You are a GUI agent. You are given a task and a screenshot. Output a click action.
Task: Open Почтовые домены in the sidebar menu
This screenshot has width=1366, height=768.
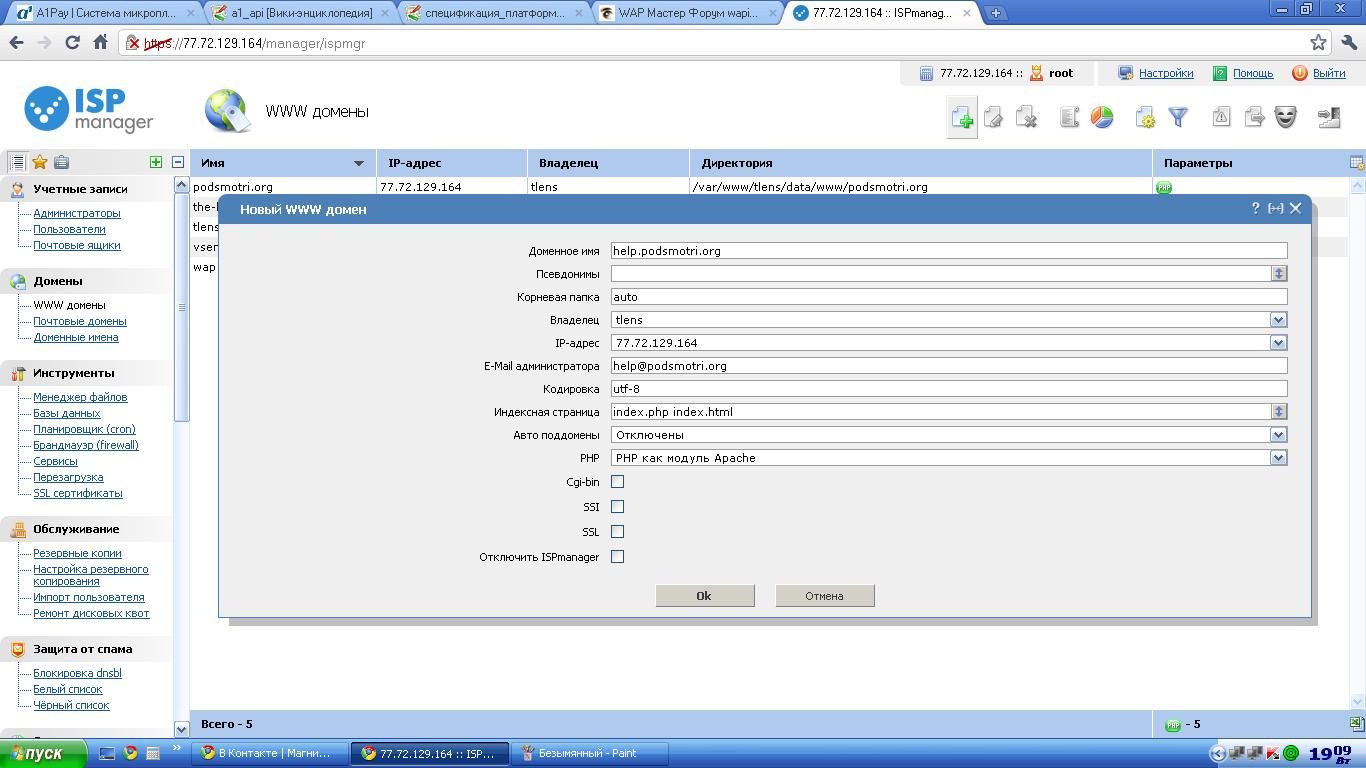coord(80,321)
